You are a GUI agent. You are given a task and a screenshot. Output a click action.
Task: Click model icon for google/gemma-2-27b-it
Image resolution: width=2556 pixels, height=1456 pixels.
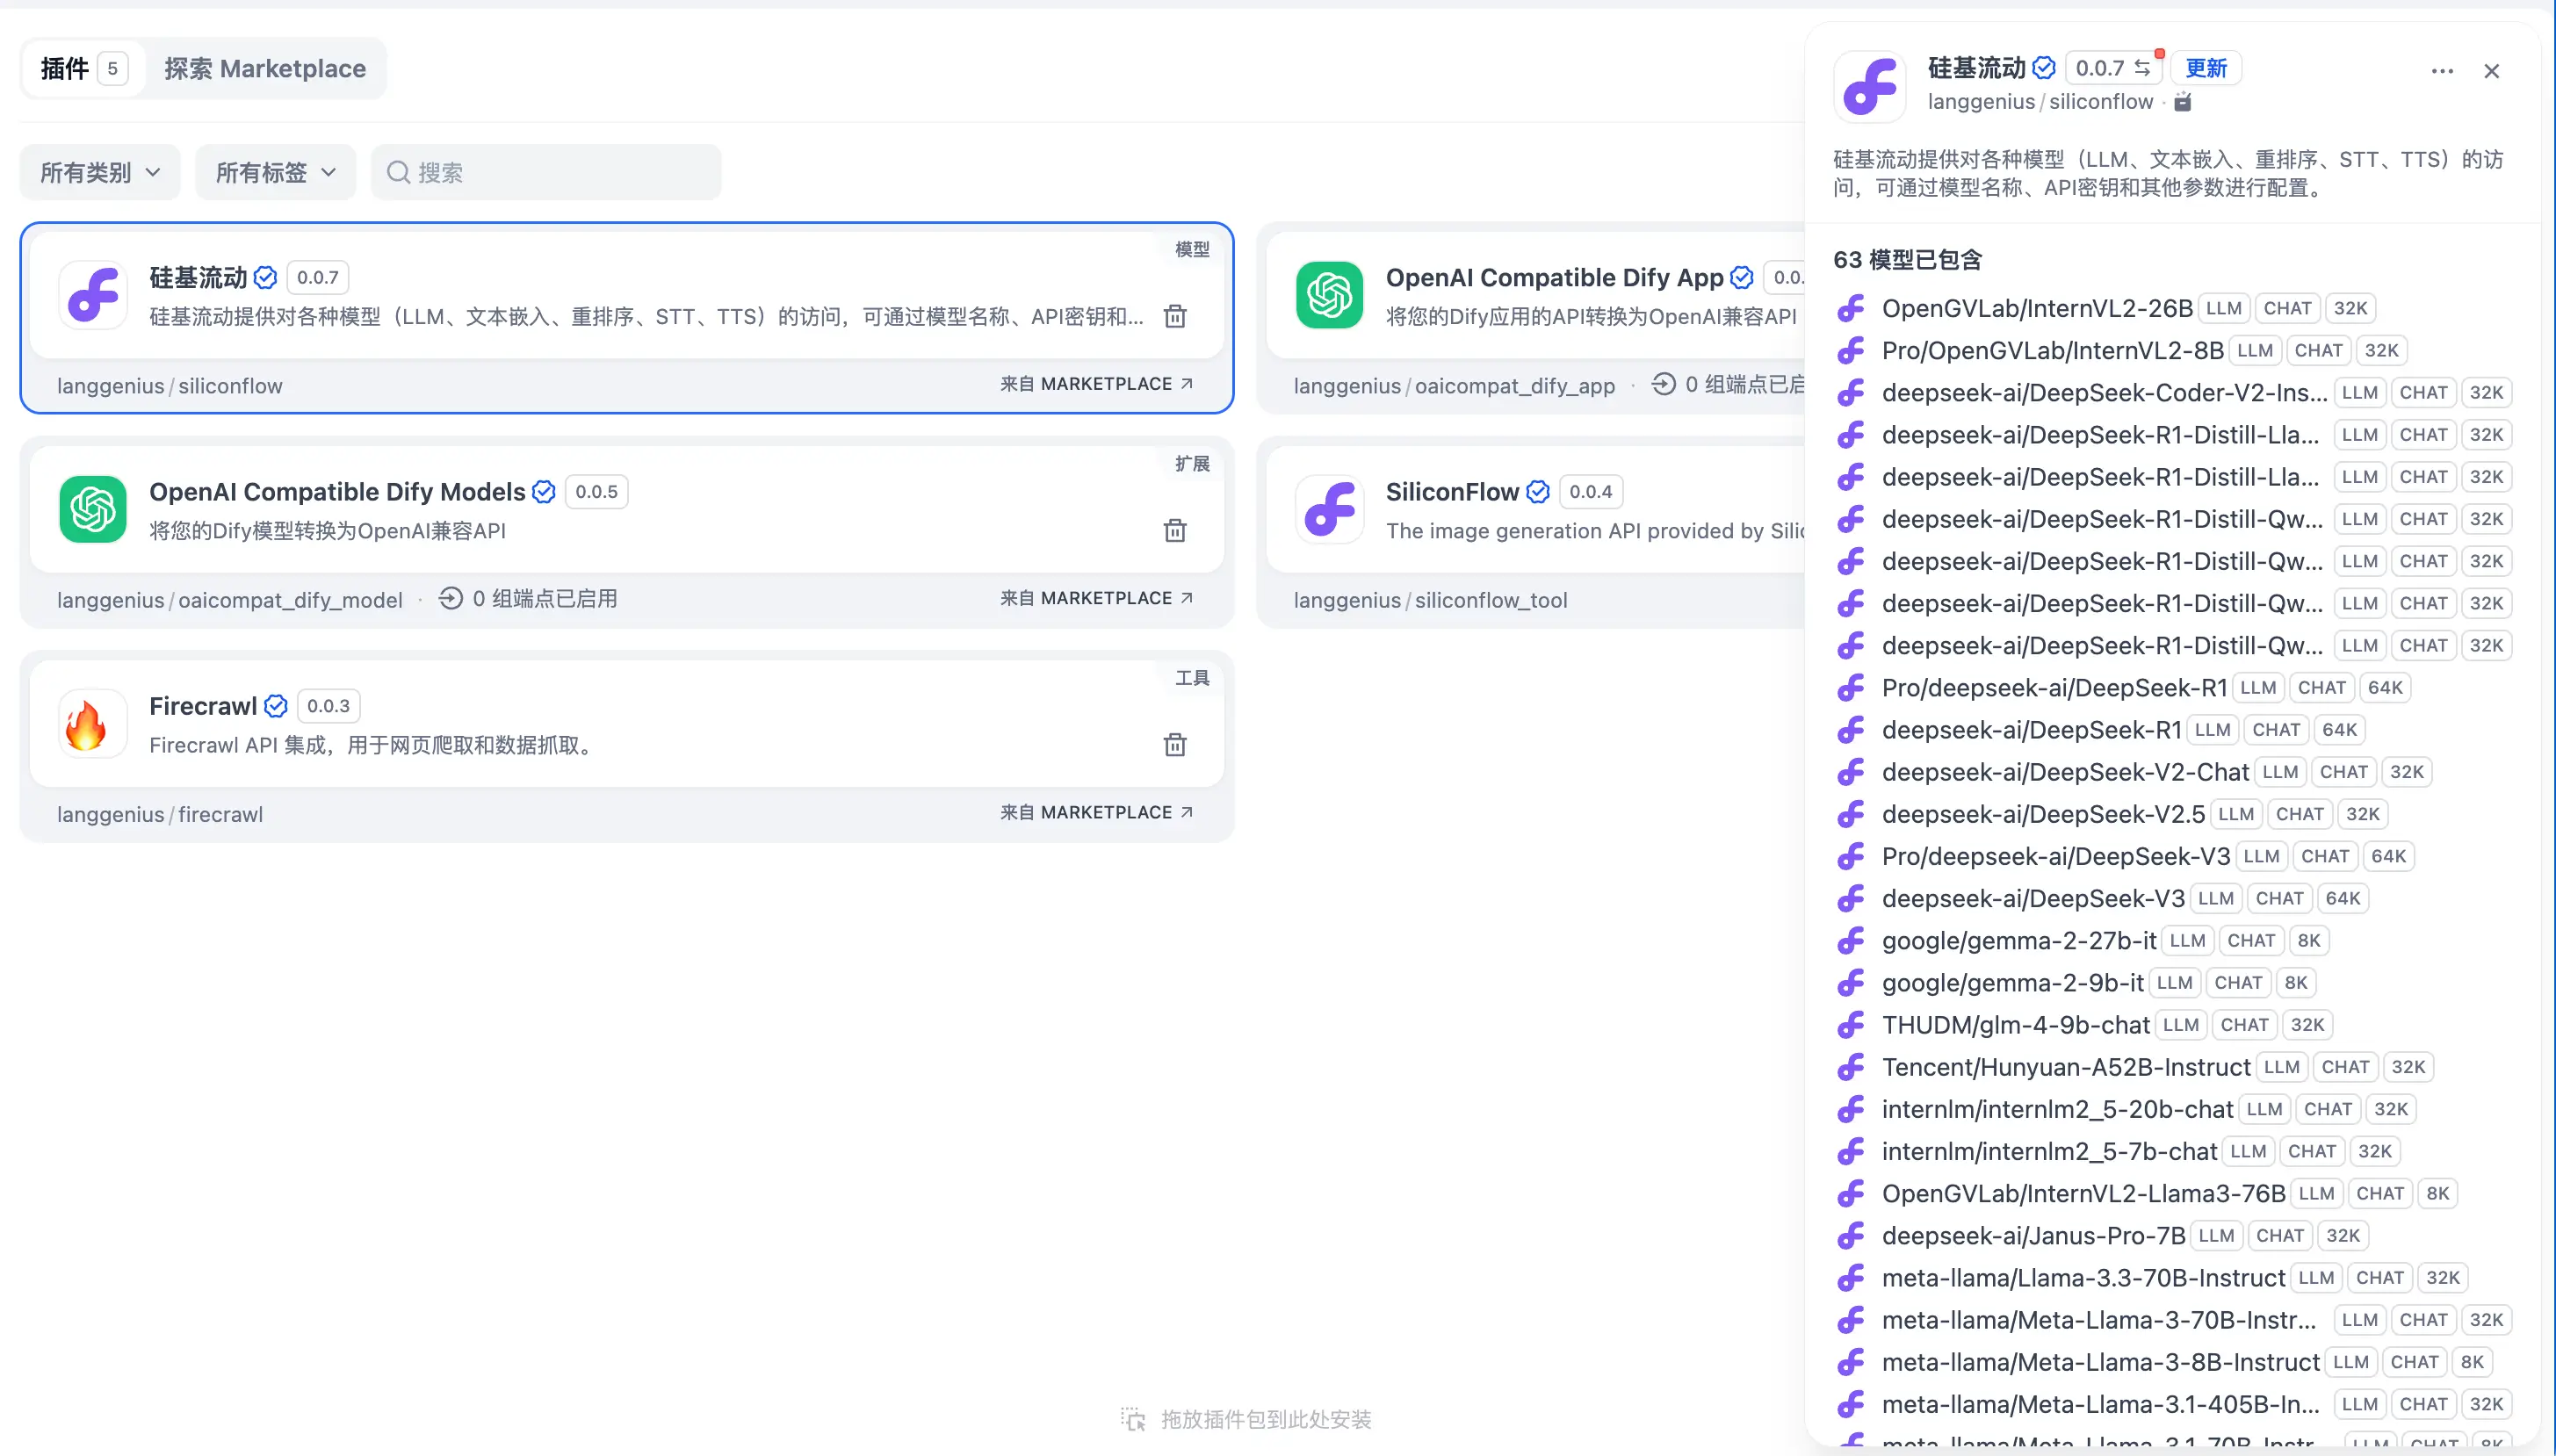1852,940
